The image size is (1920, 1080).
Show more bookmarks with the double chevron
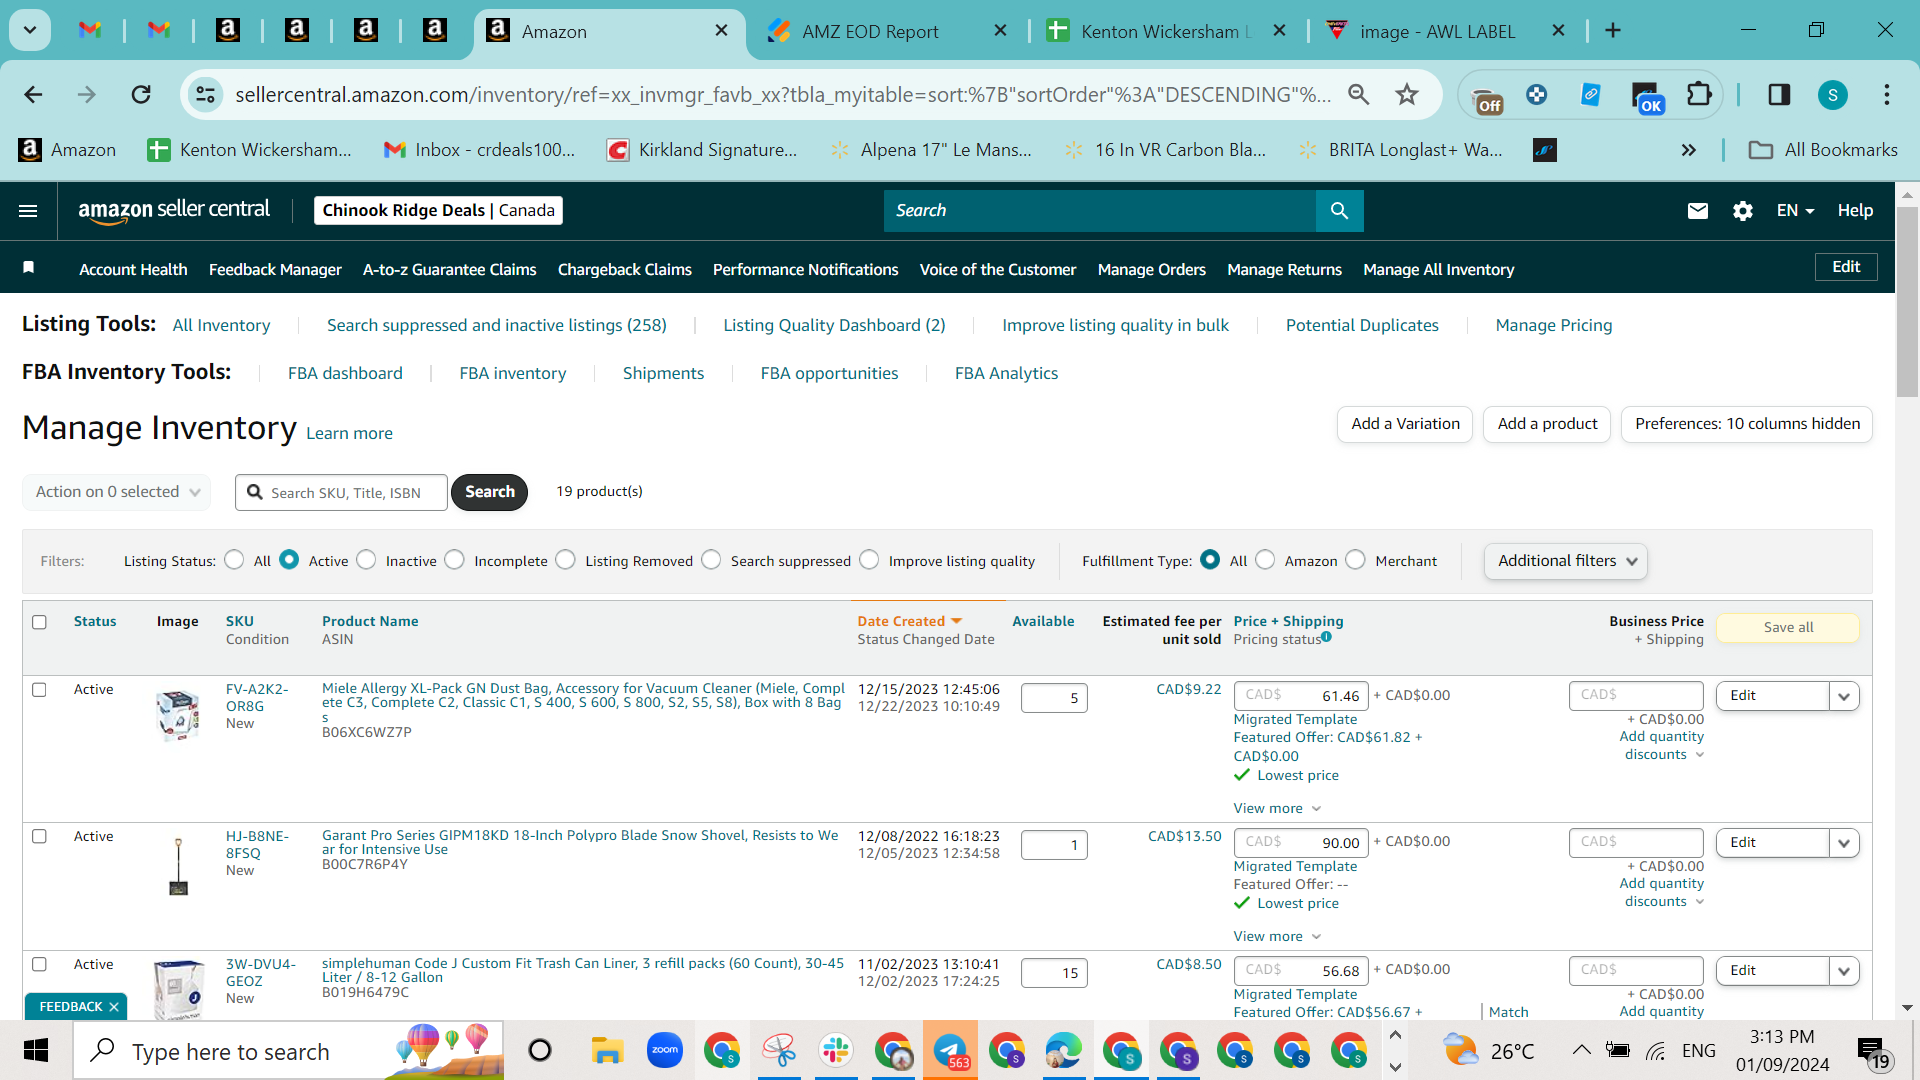1689,150
